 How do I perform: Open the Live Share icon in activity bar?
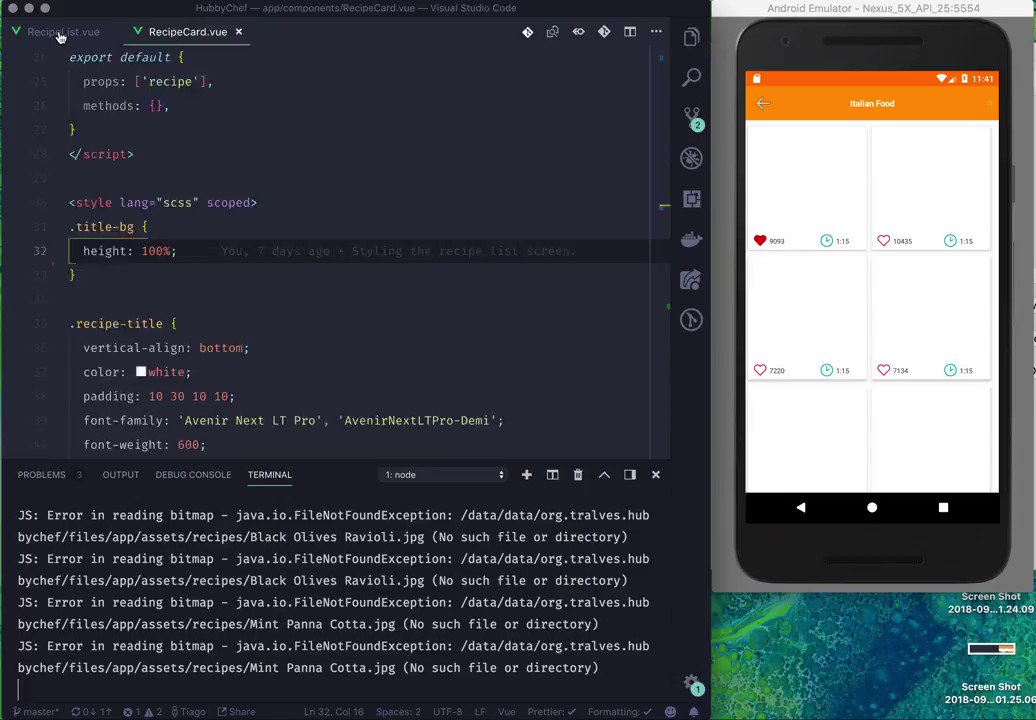691,279
